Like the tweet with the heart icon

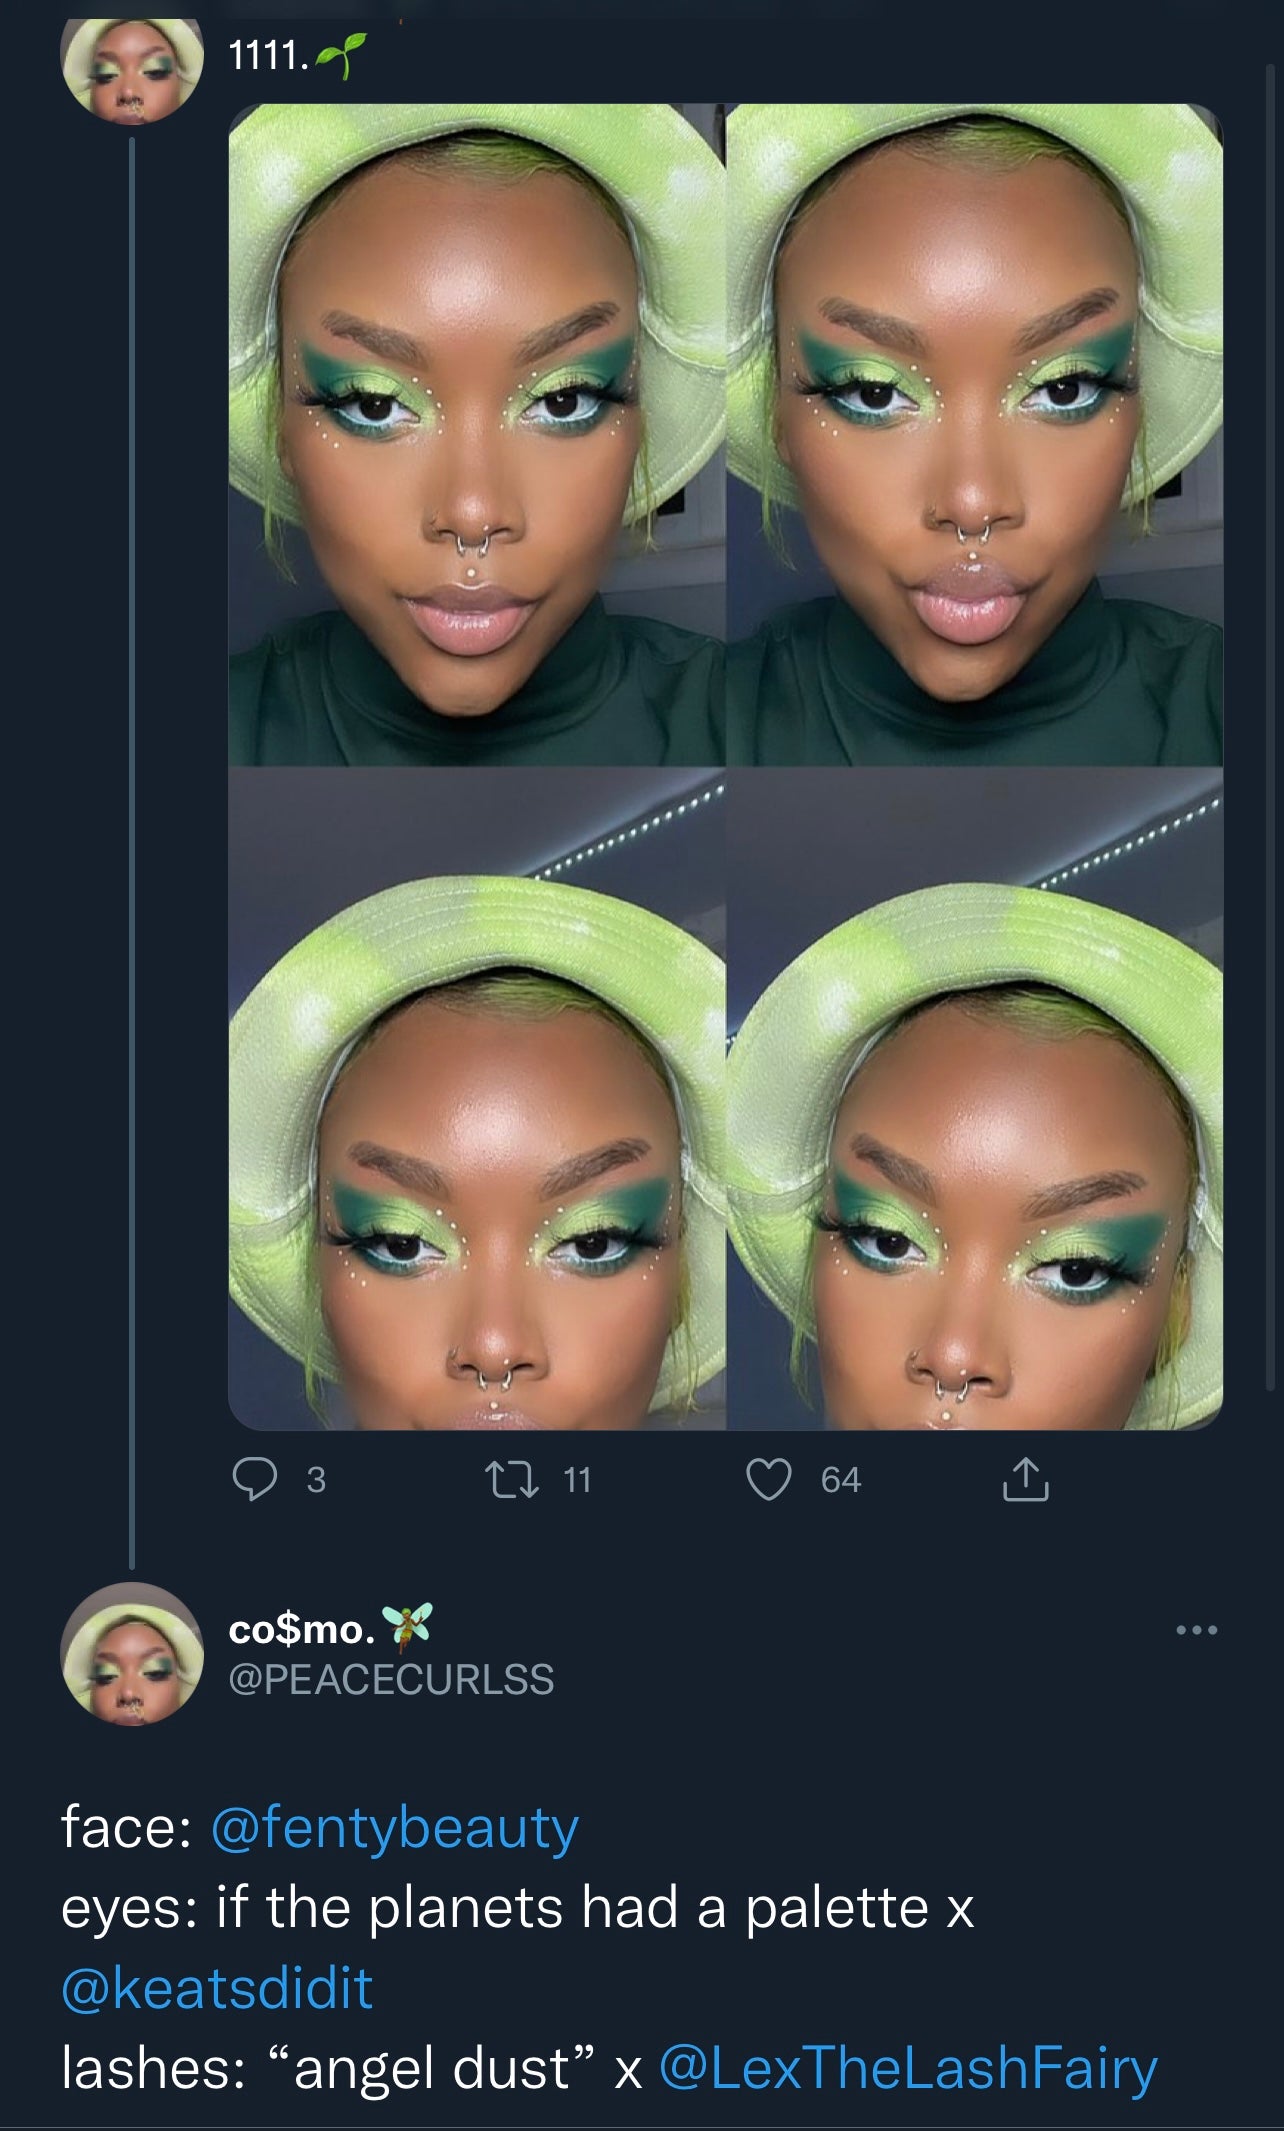[769, 1480]
